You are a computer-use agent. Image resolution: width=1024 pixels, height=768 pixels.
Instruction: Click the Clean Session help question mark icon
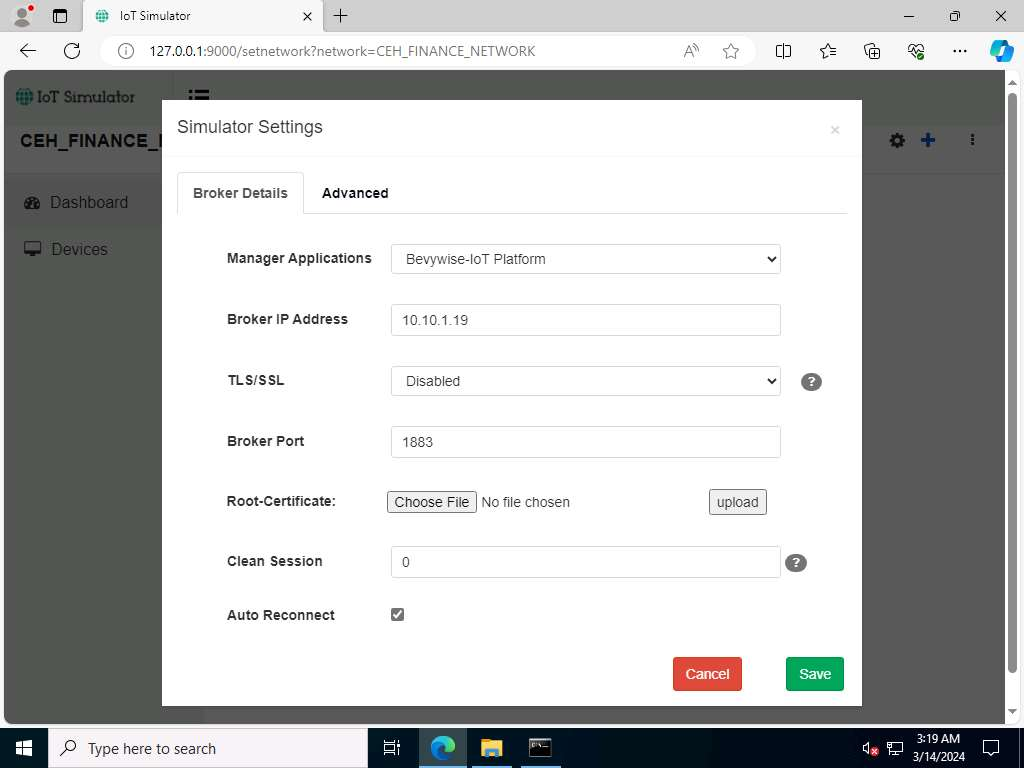795,562
